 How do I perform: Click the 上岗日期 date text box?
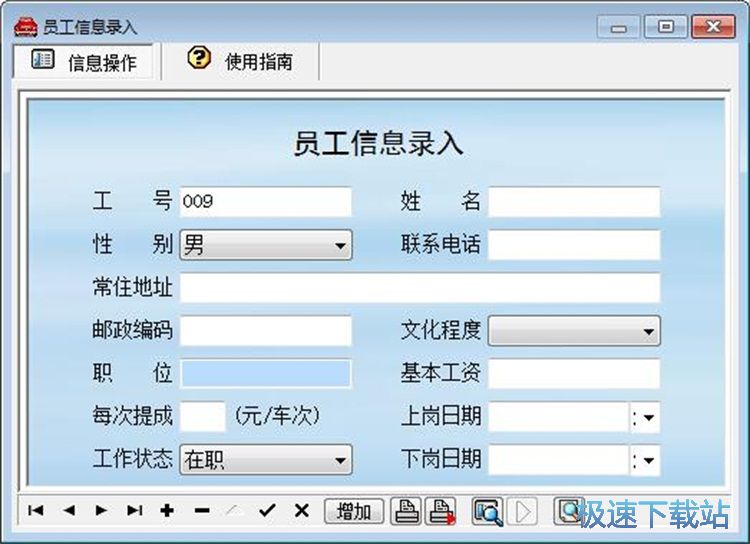pyautogui.click(x=559, y=417)
